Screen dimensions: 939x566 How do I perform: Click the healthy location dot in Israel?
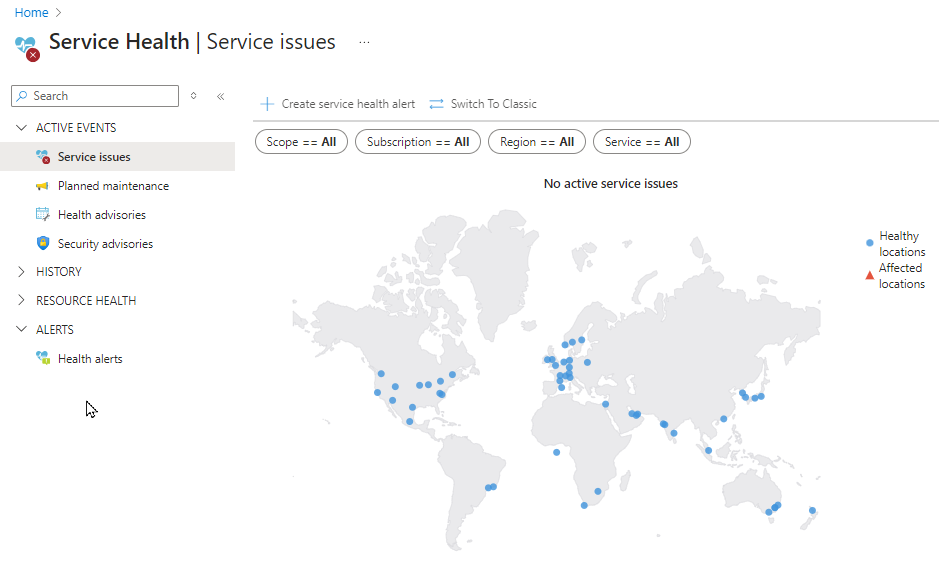(x=605, y=404)
